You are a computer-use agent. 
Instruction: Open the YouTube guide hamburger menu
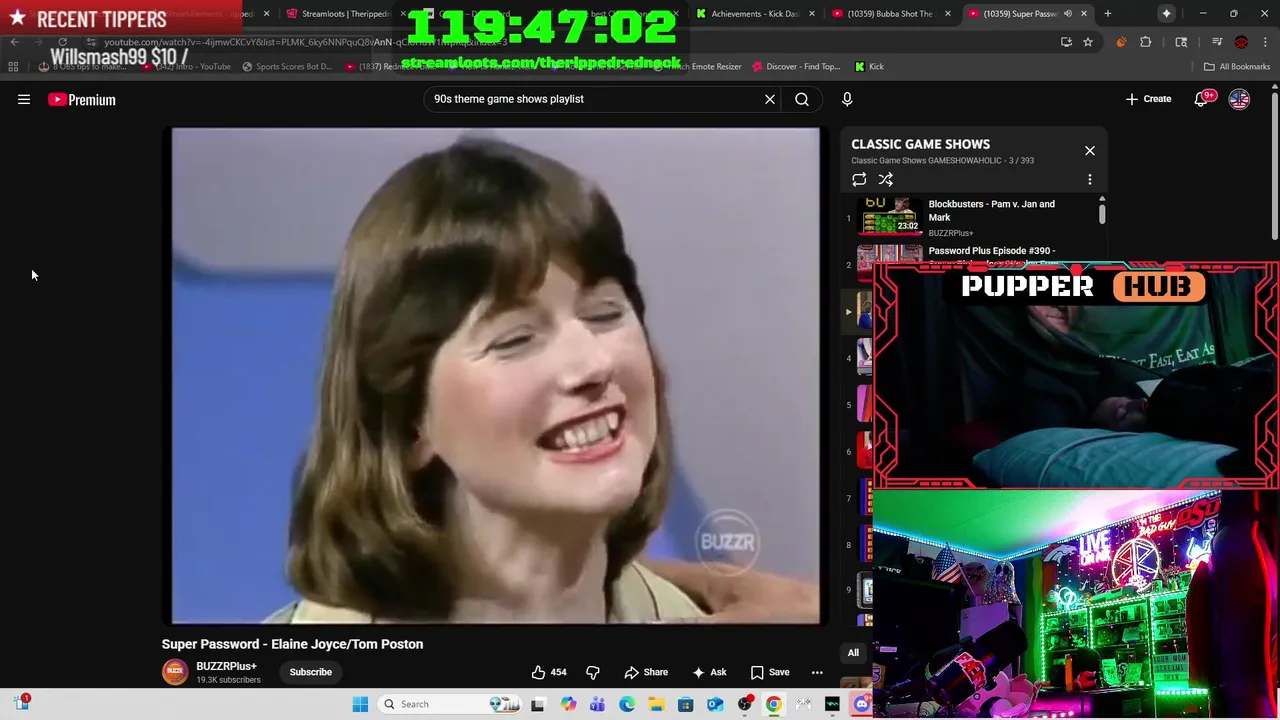(24, 99)
